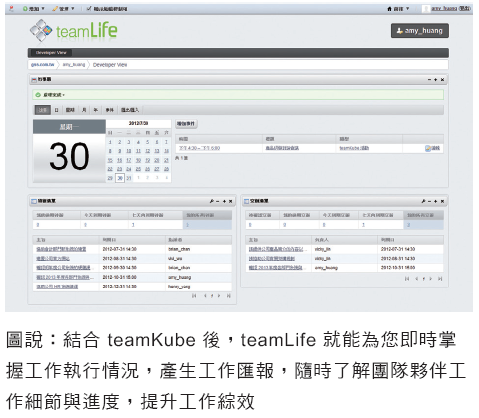Open the gss.com.tw breadcrumb link

(x=42, y=65)
